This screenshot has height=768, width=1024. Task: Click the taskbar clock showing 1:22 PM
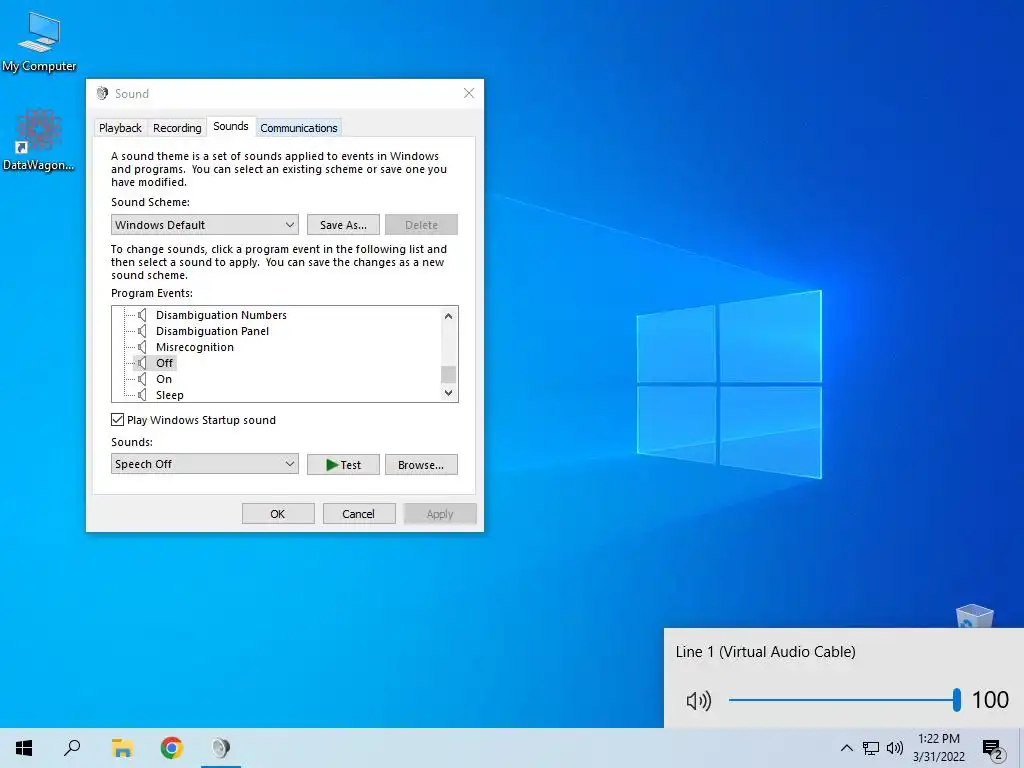938,748
